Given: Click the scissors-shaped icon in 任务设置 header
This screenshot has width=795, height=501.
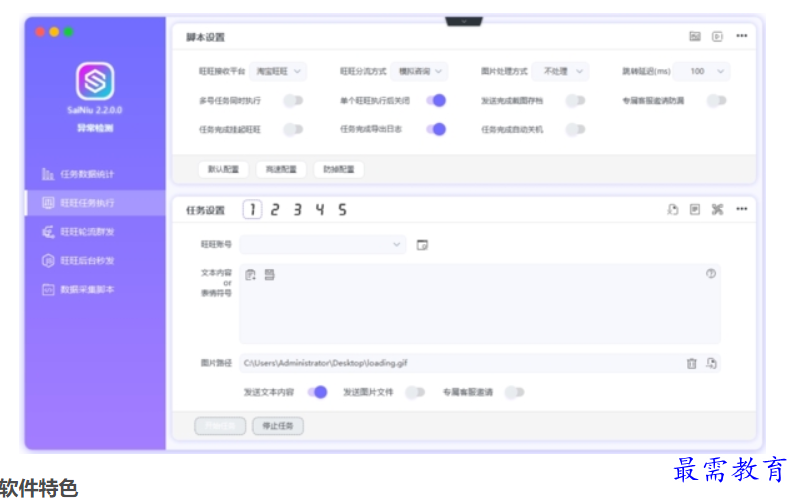Looking at the screenshot, I should click(x=717, y=209).
